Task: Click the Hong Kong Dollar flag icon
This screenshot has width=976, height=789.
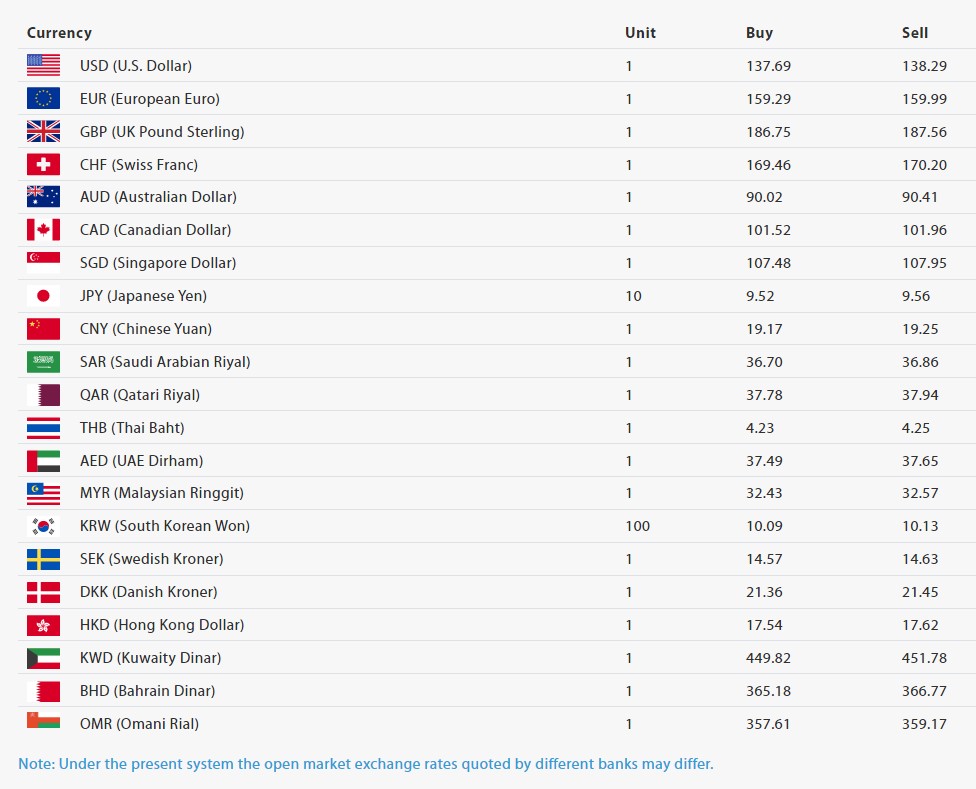Action: tap(43, 625)
